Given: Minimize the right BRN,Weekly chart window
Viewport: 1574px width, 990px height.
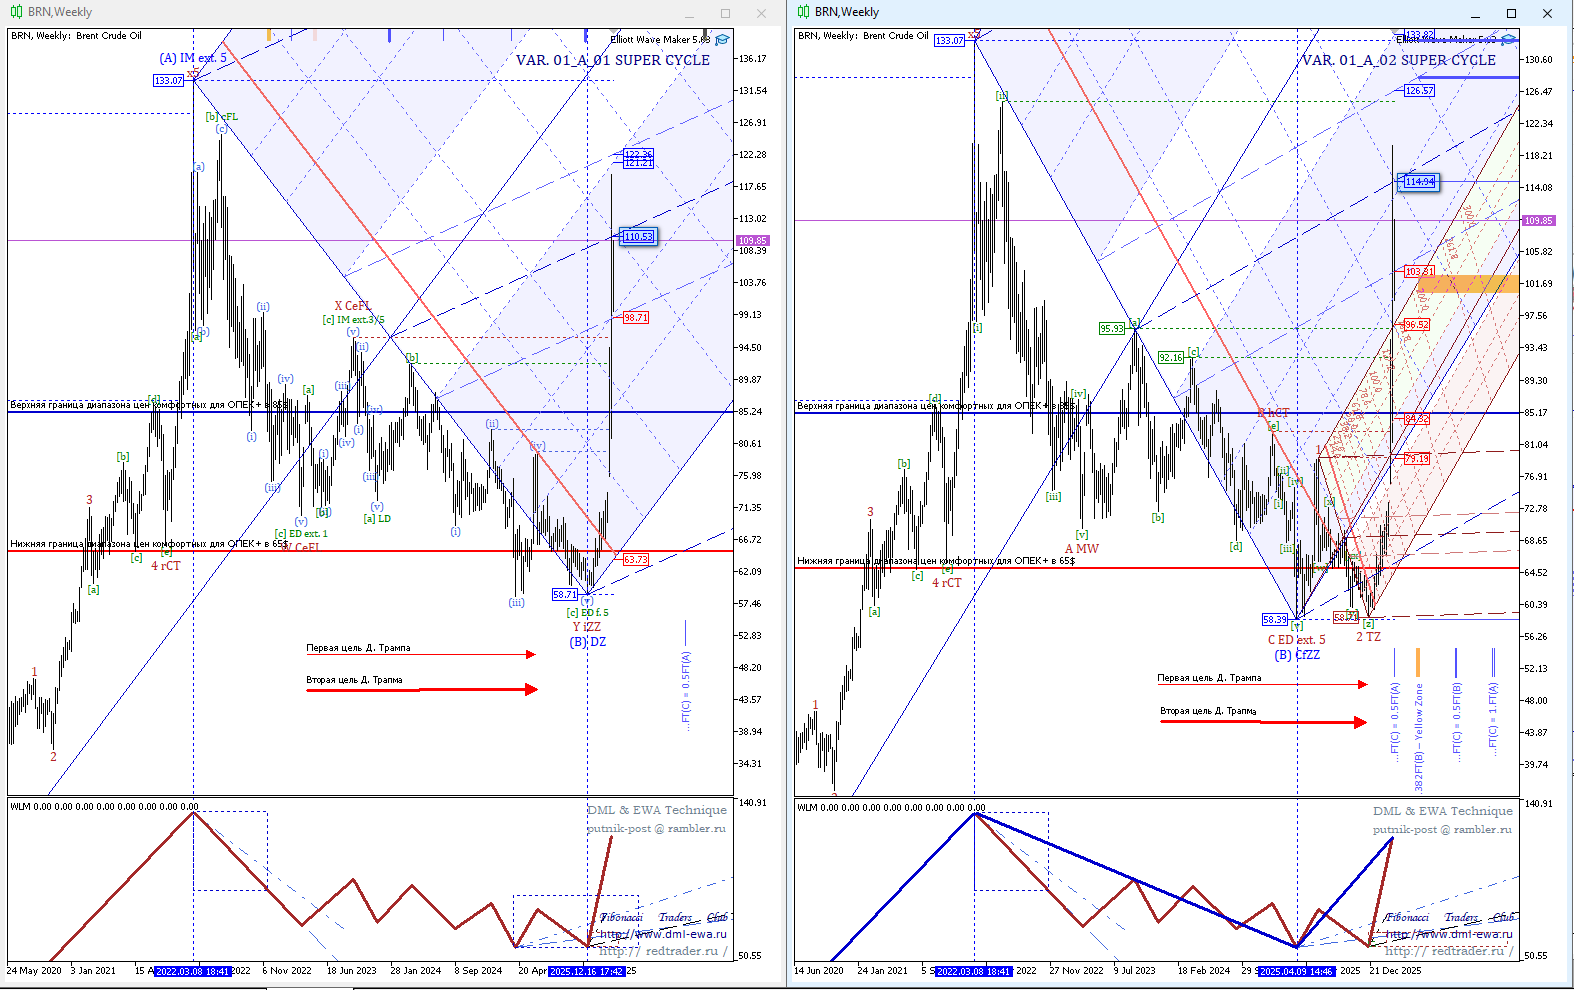Looking at the screenshot, I should (1476, 13).
